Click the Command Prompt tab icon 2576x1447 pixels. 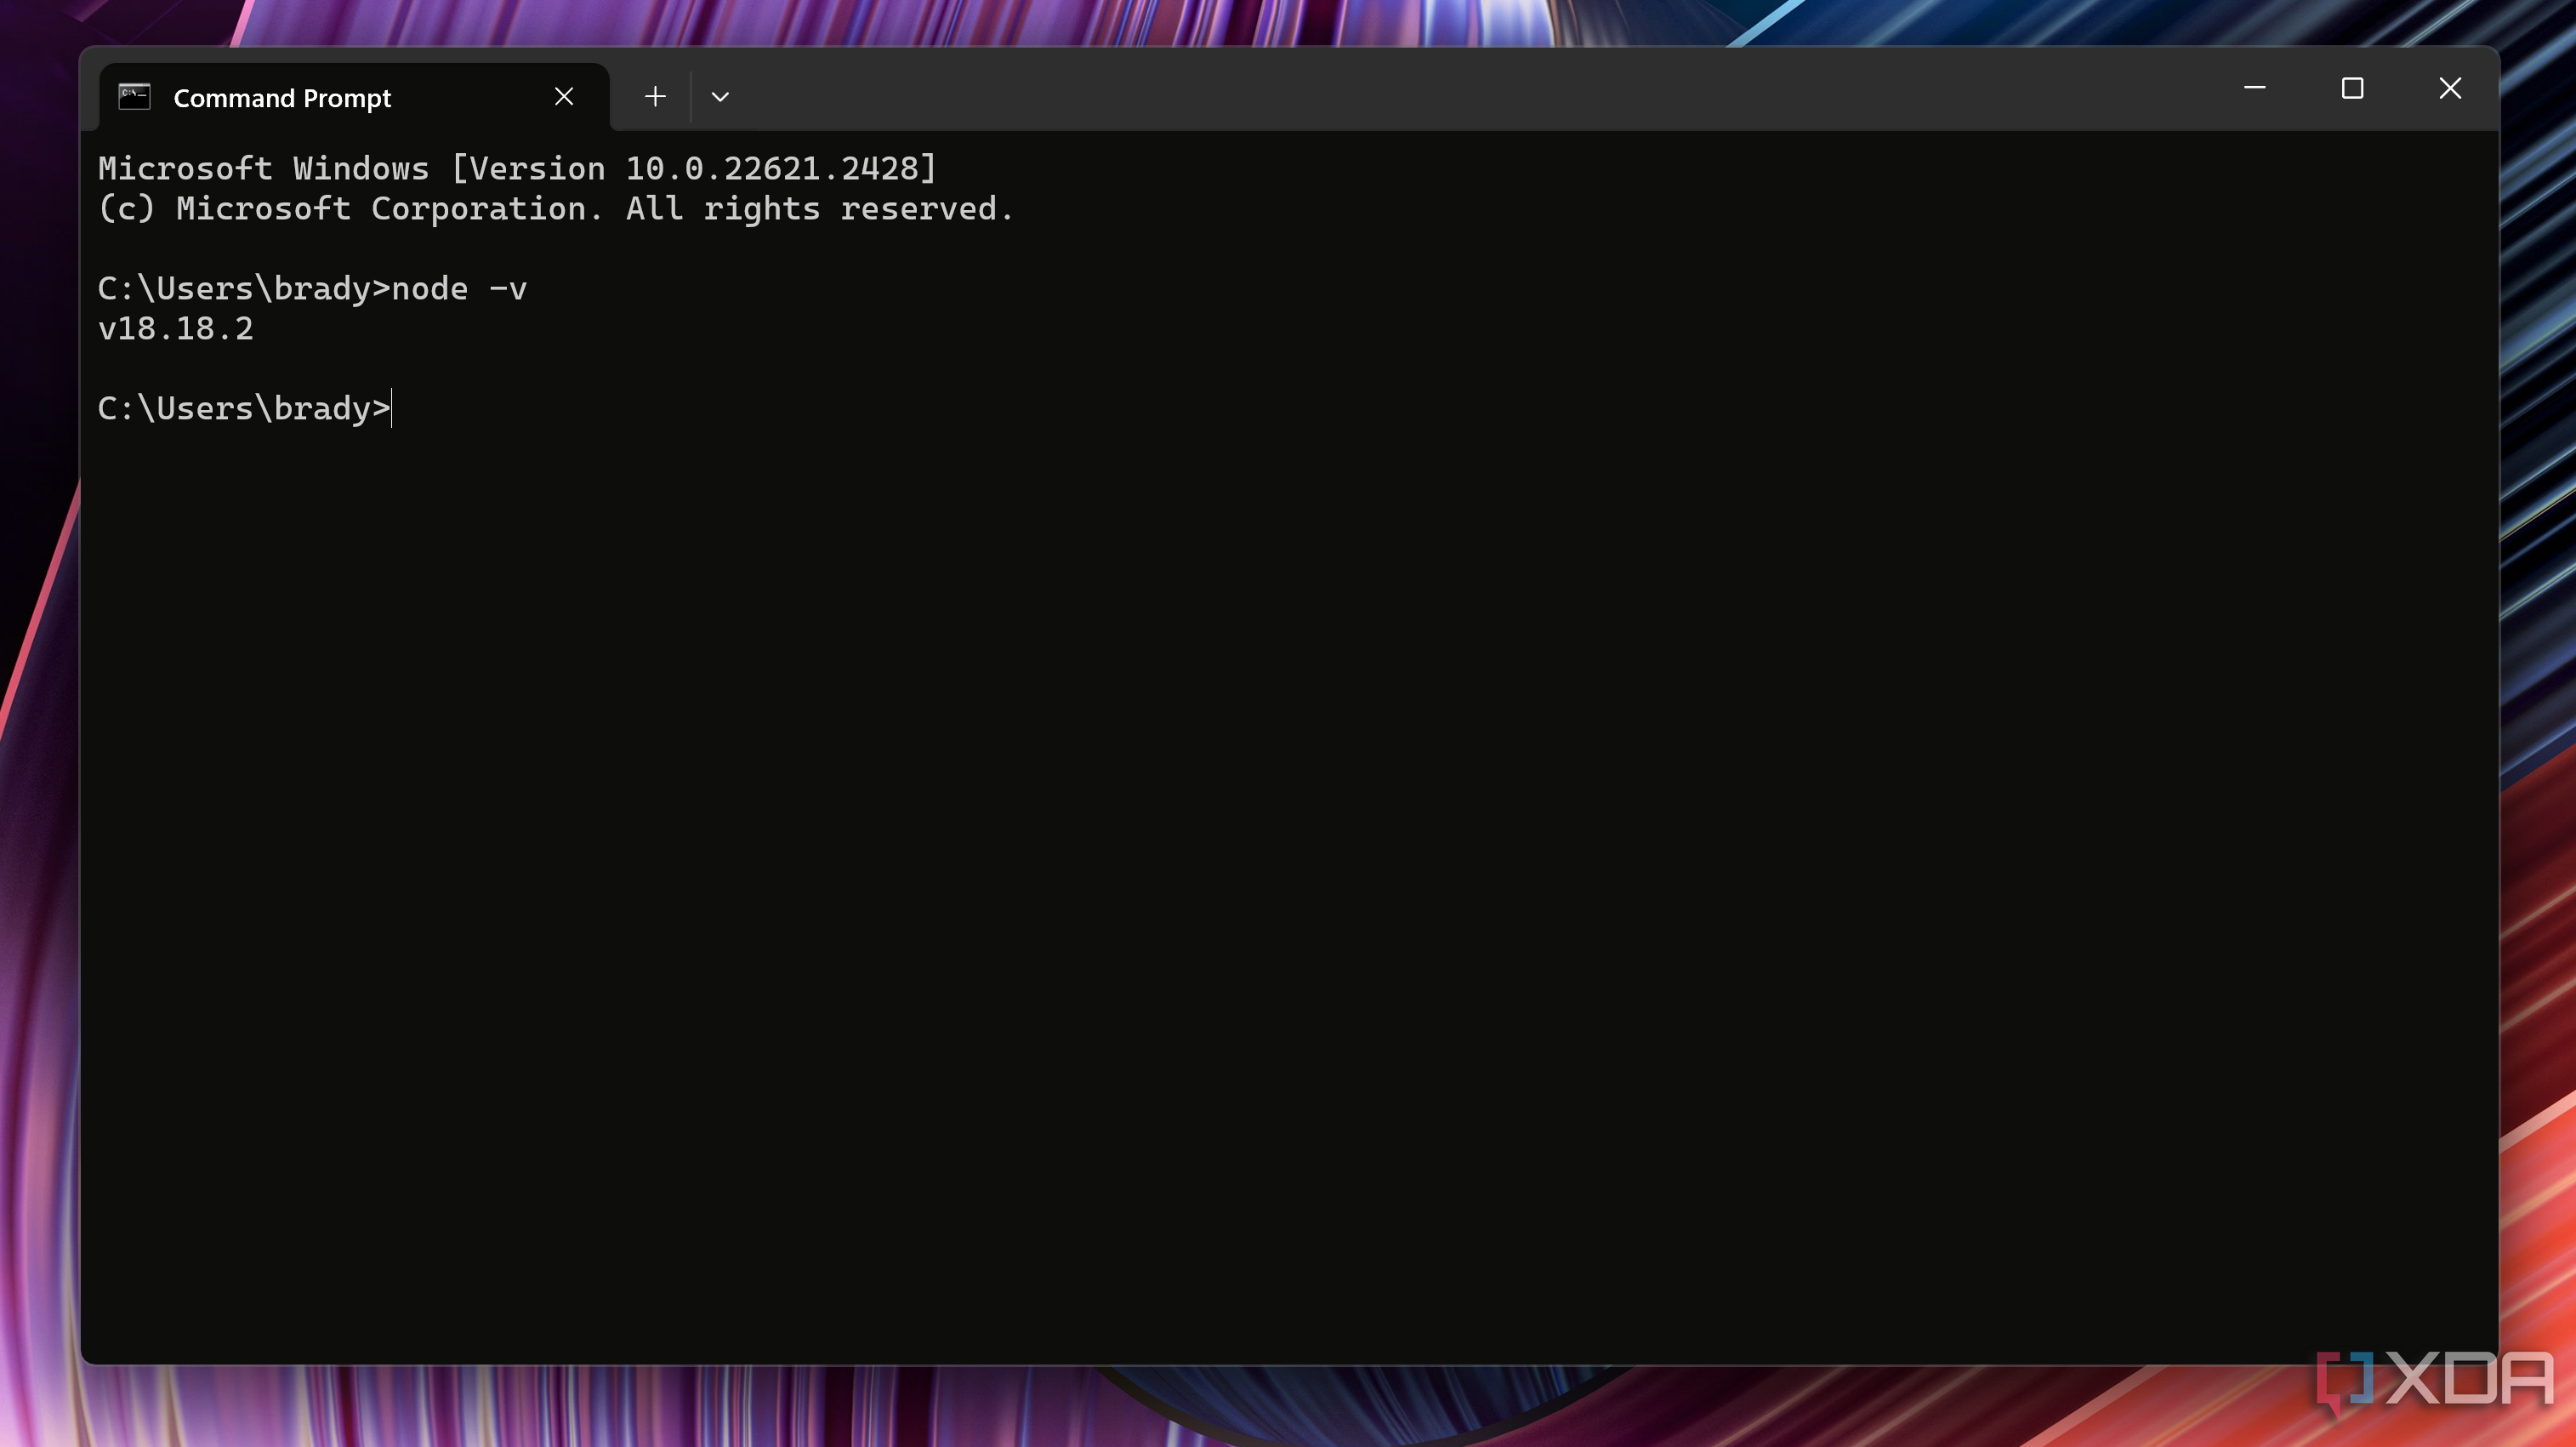134,97
